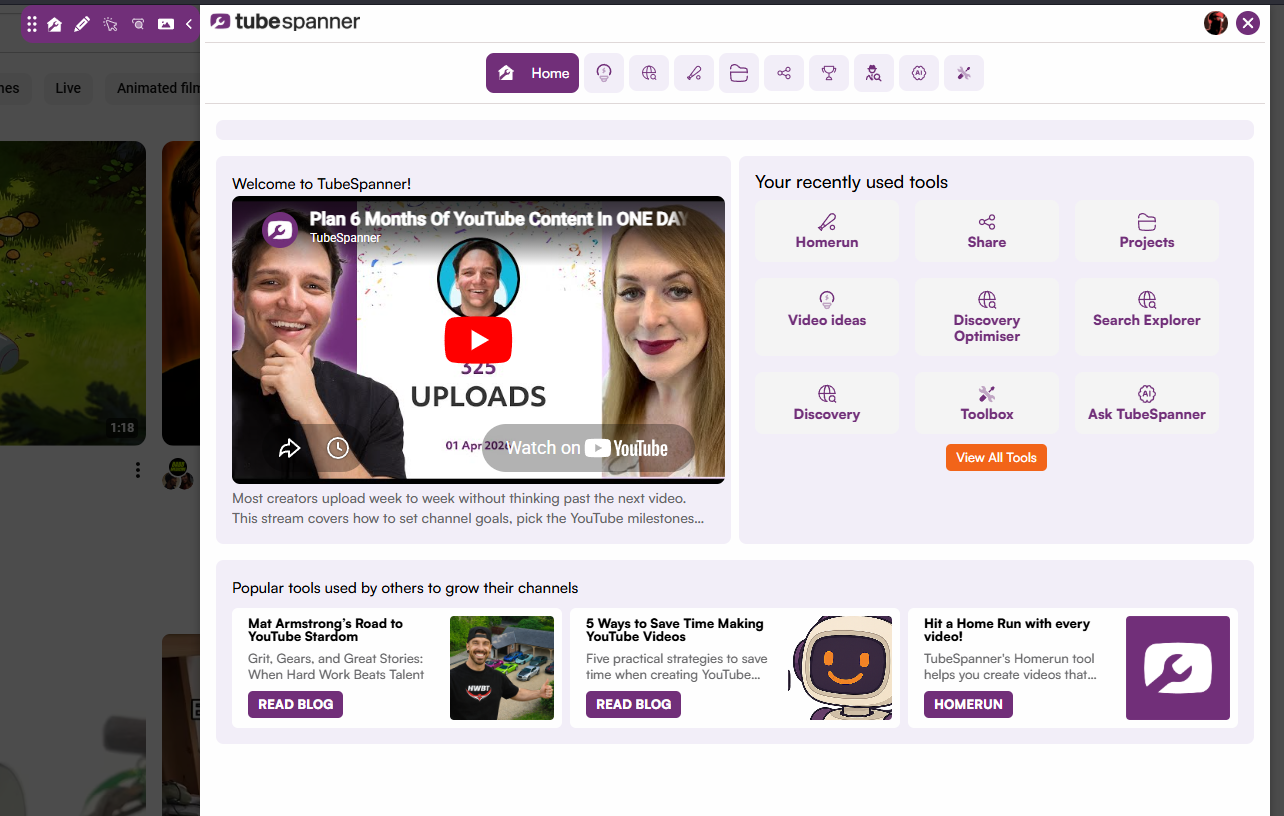1284x816 pixels.
Task: Open Video ideas lightbulb icon in top navigation
Action: pos(604,73)
